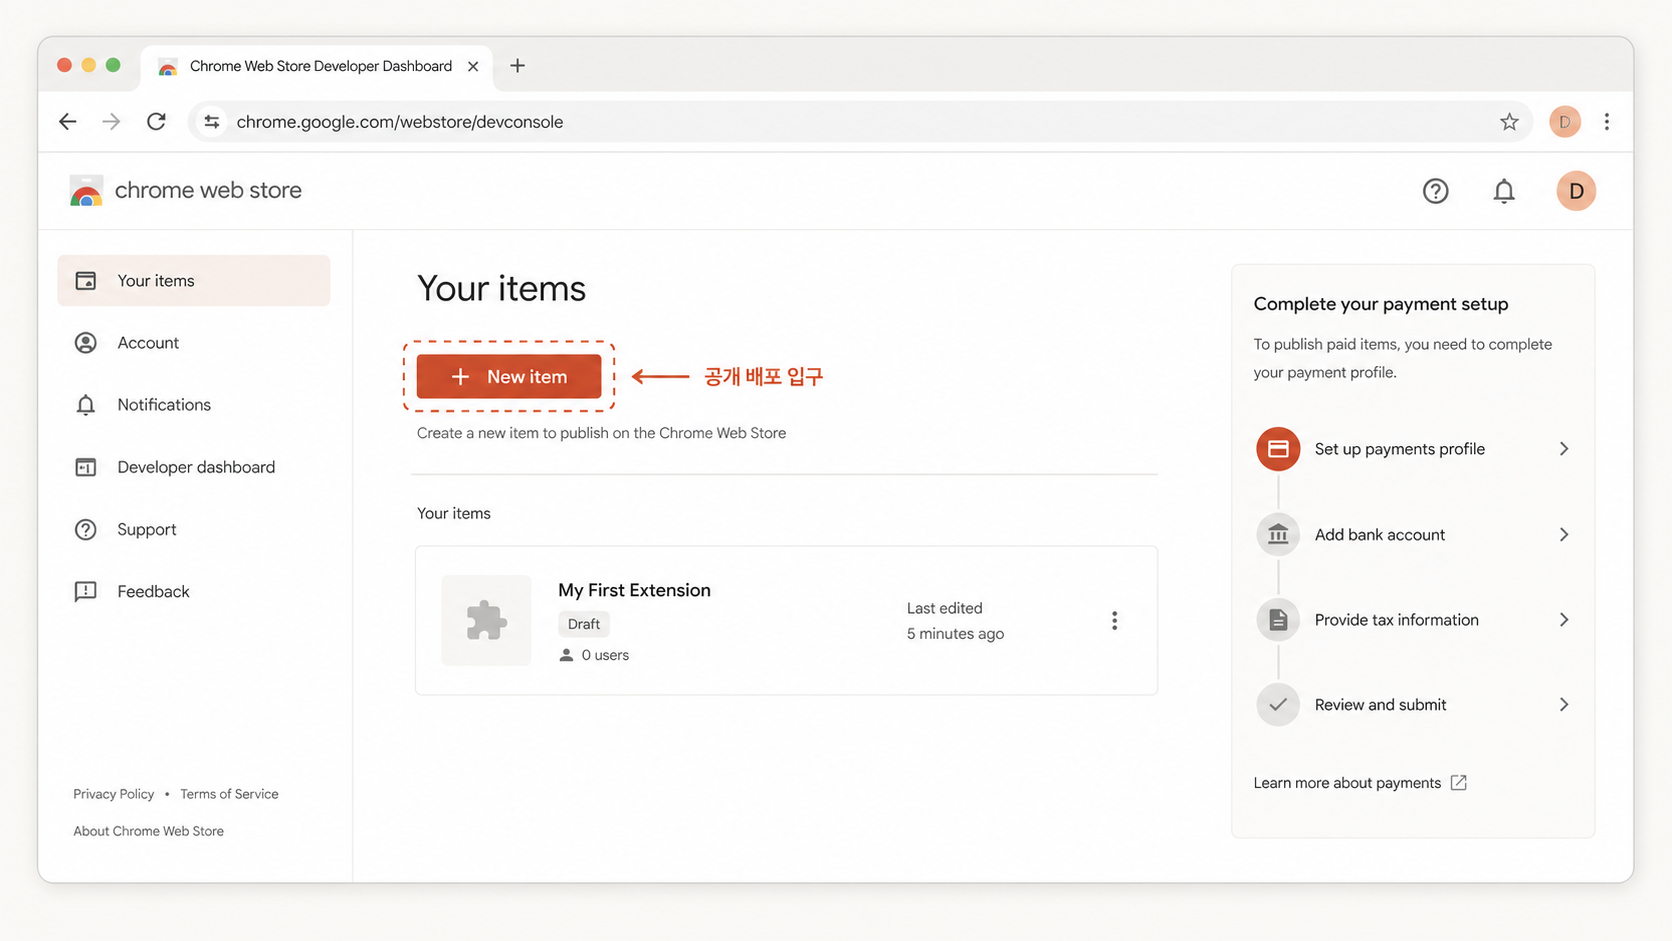Click Feedback icon in sidebar

tap(86, 592)
